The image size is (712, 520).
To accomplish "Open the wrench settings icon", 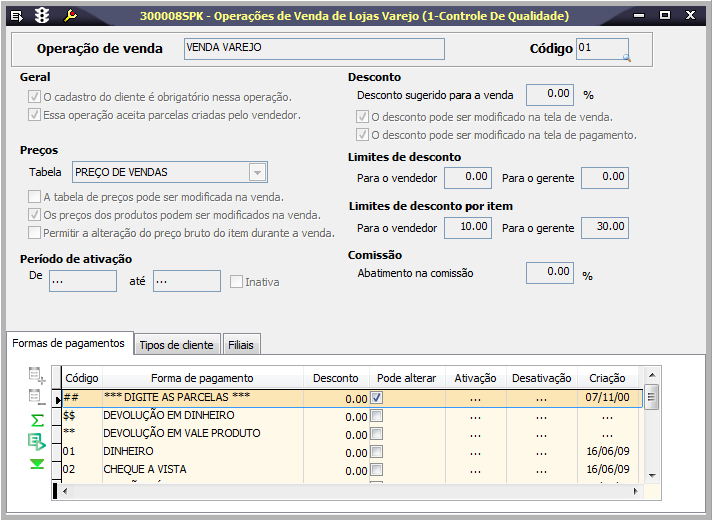I will (70, 16).
